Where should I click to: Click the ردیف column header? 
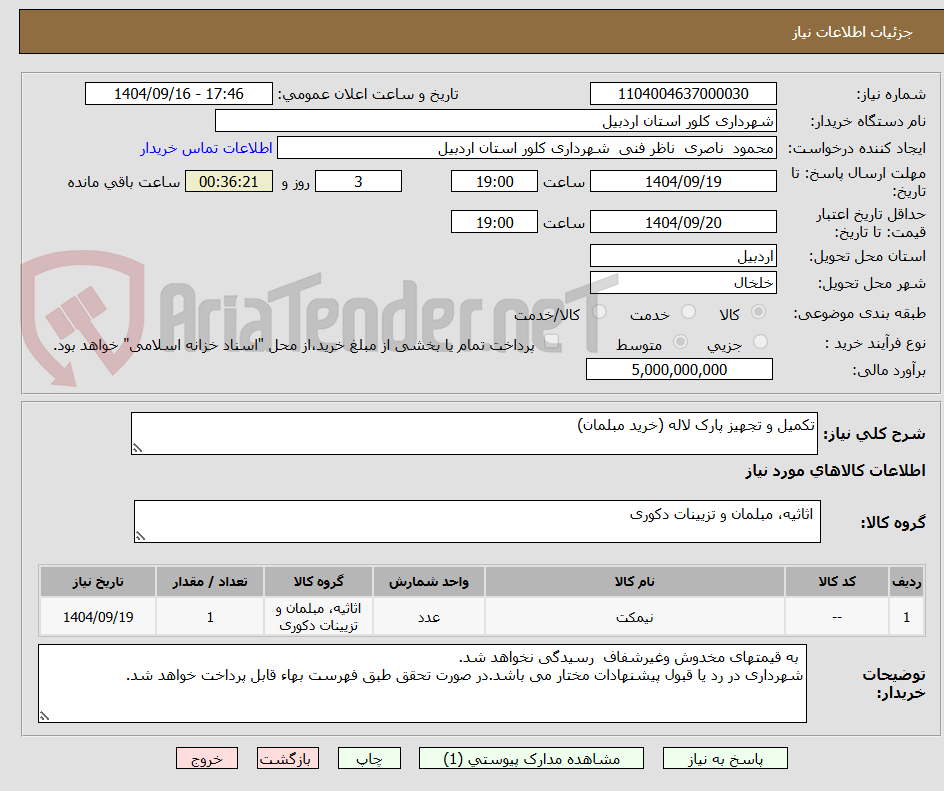point(906,582)
